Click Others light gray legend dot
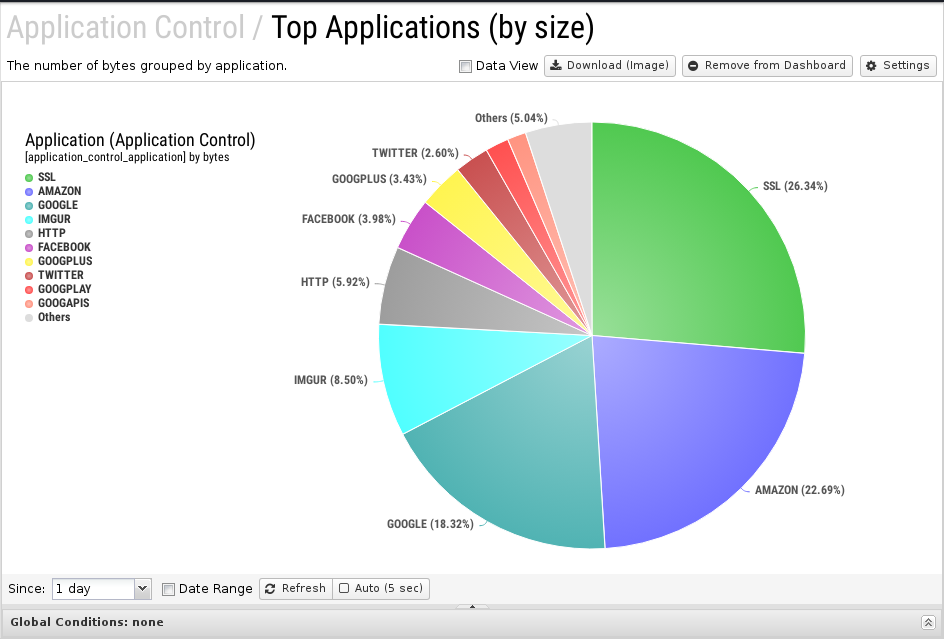 click(29, 317)
